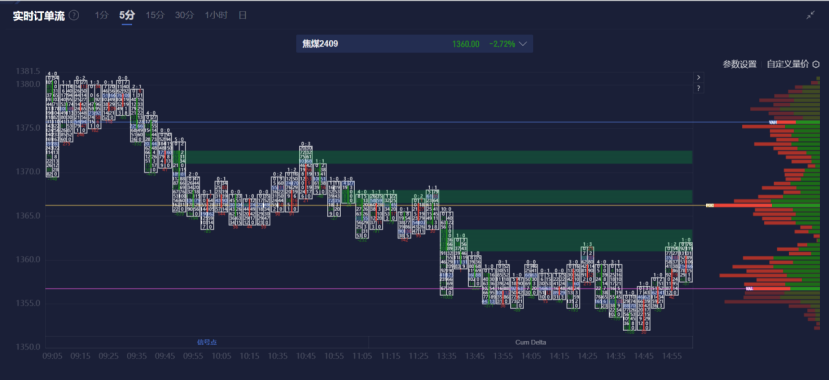Viewport: 829px width, 380px height.
Task: Click the ? help button beside chart
Action: click(698, 88)
